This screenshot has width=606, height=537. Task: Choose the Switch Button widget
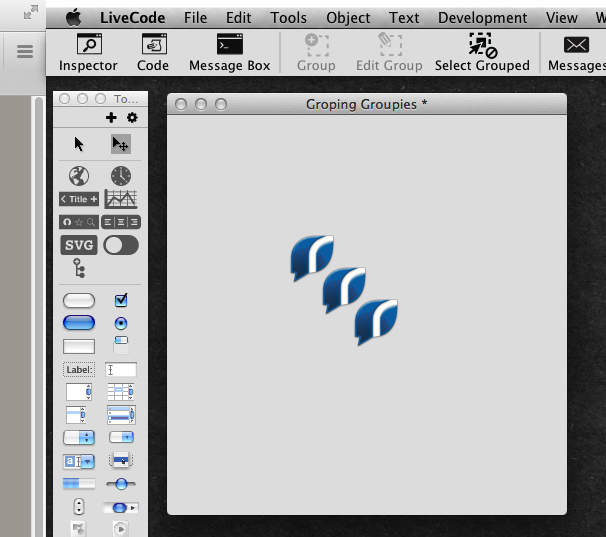click(121, 245)
